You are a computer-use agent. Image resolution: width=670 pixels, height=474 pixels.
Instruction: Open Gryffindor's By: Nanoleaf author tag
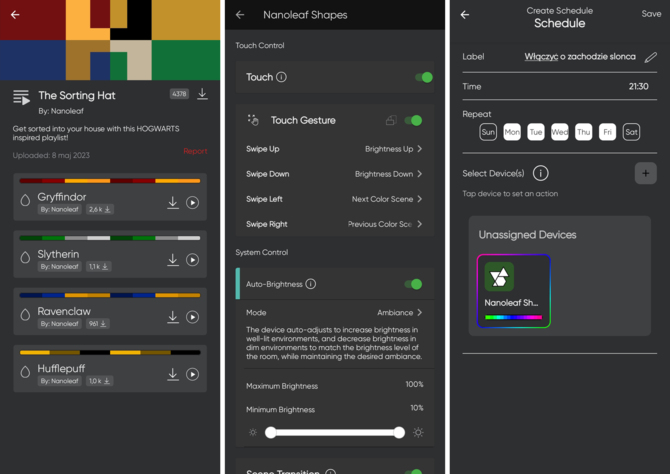click(x=59, y=209)
